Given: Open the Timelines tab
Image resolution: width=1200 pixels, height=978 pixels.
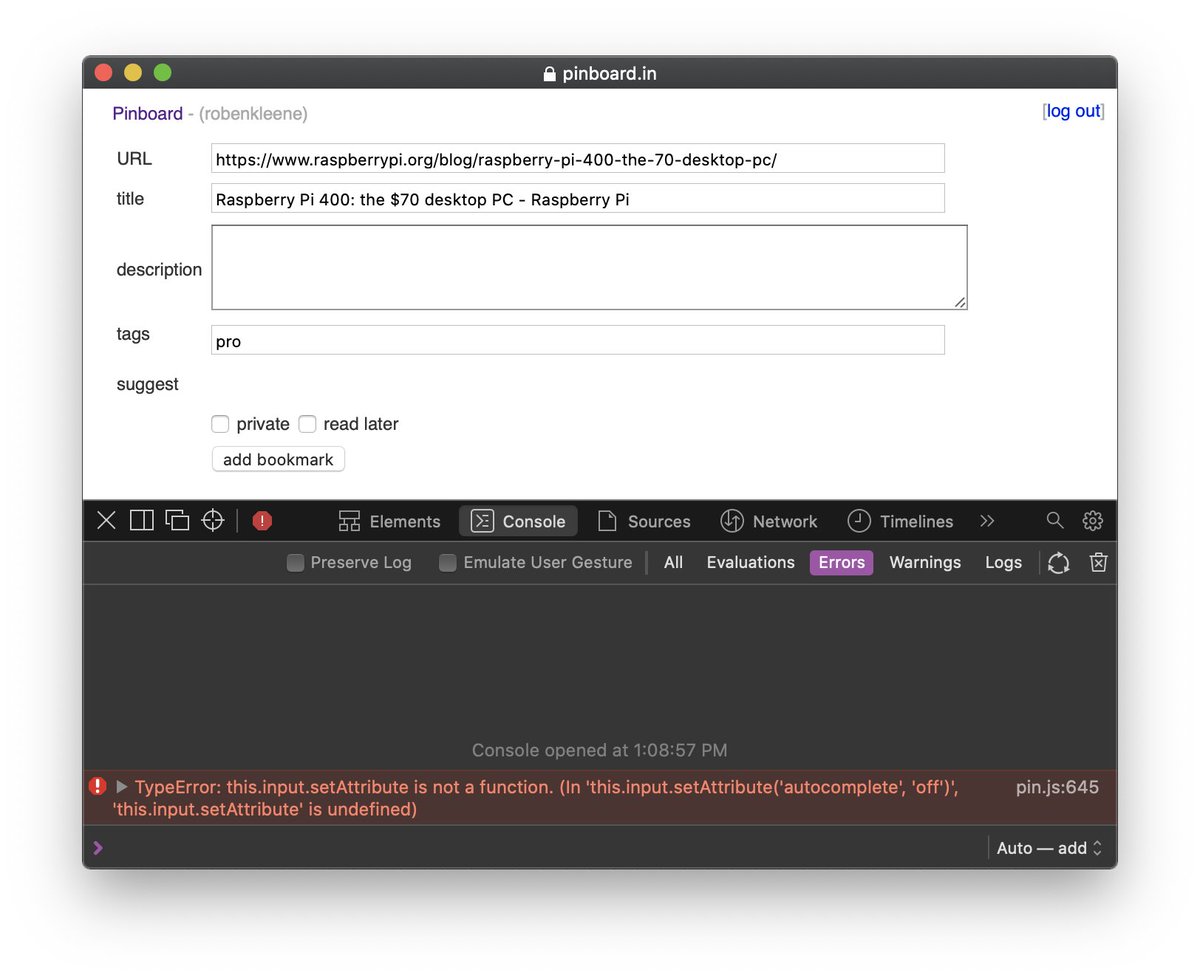Looking at the screenshot, I should point(900,521).
